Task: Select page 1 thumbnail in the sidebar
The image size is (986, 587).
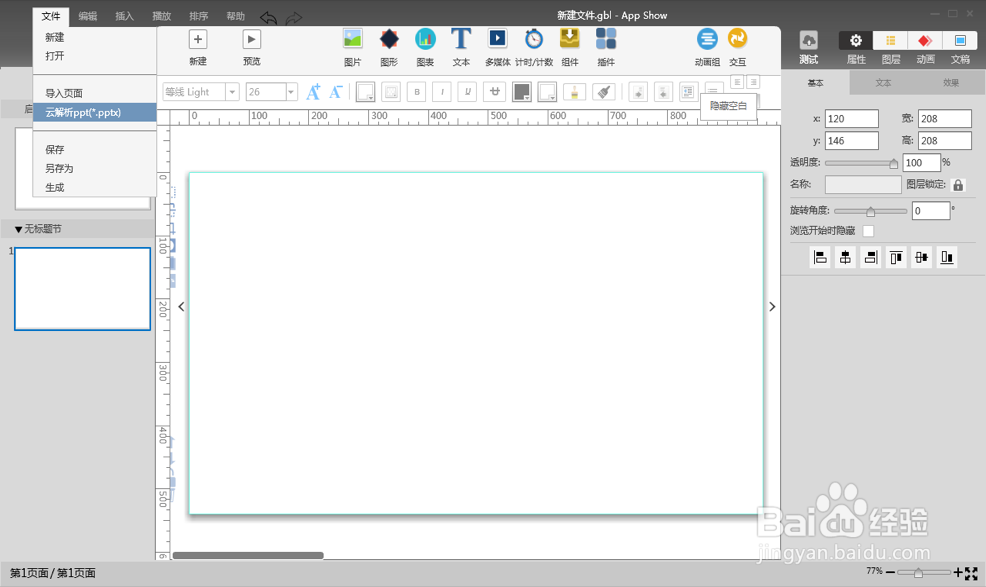Action: 82,289
